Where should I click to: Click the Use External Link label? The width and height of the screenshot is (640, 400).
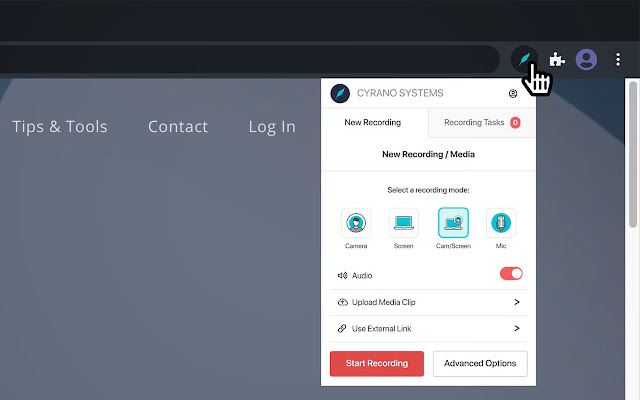[x=382, y=329]
